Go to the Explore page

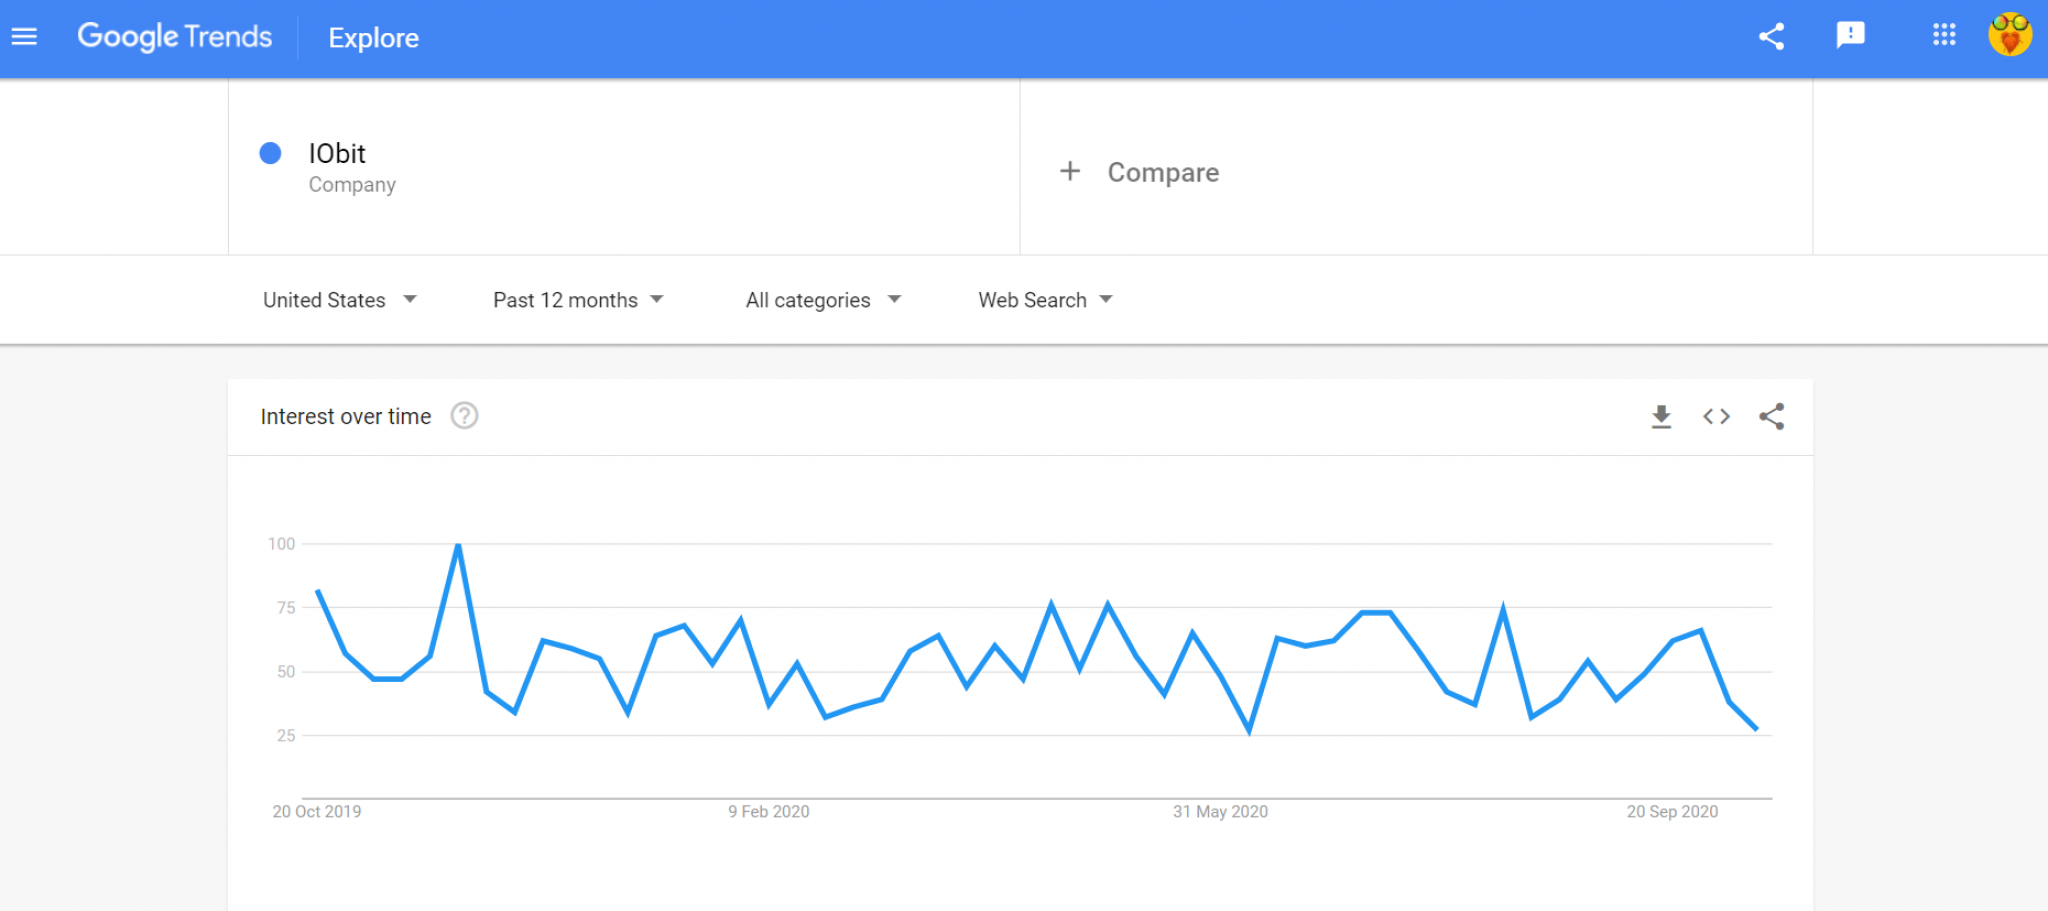[x=373, y=38]
